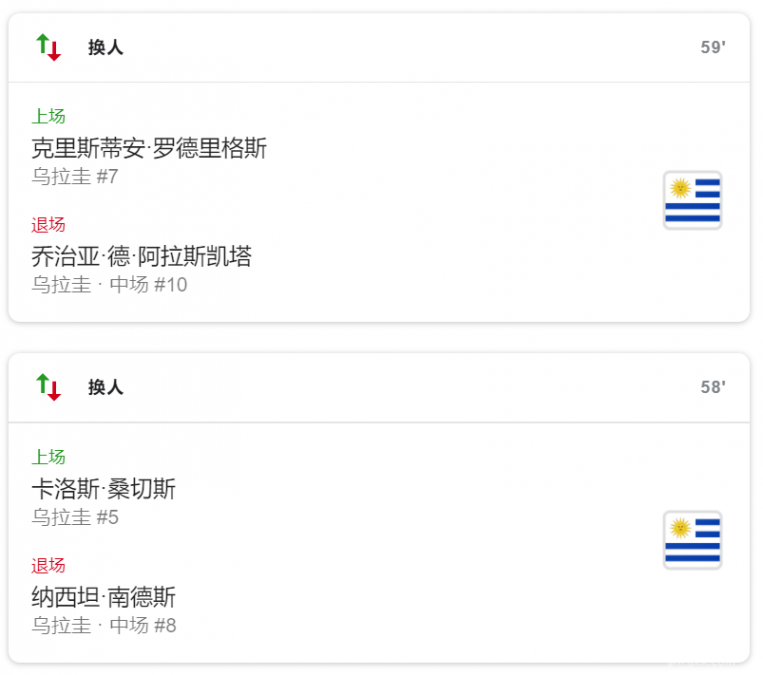Select the 换人 header of the 59' card

[x=105, y=47]
